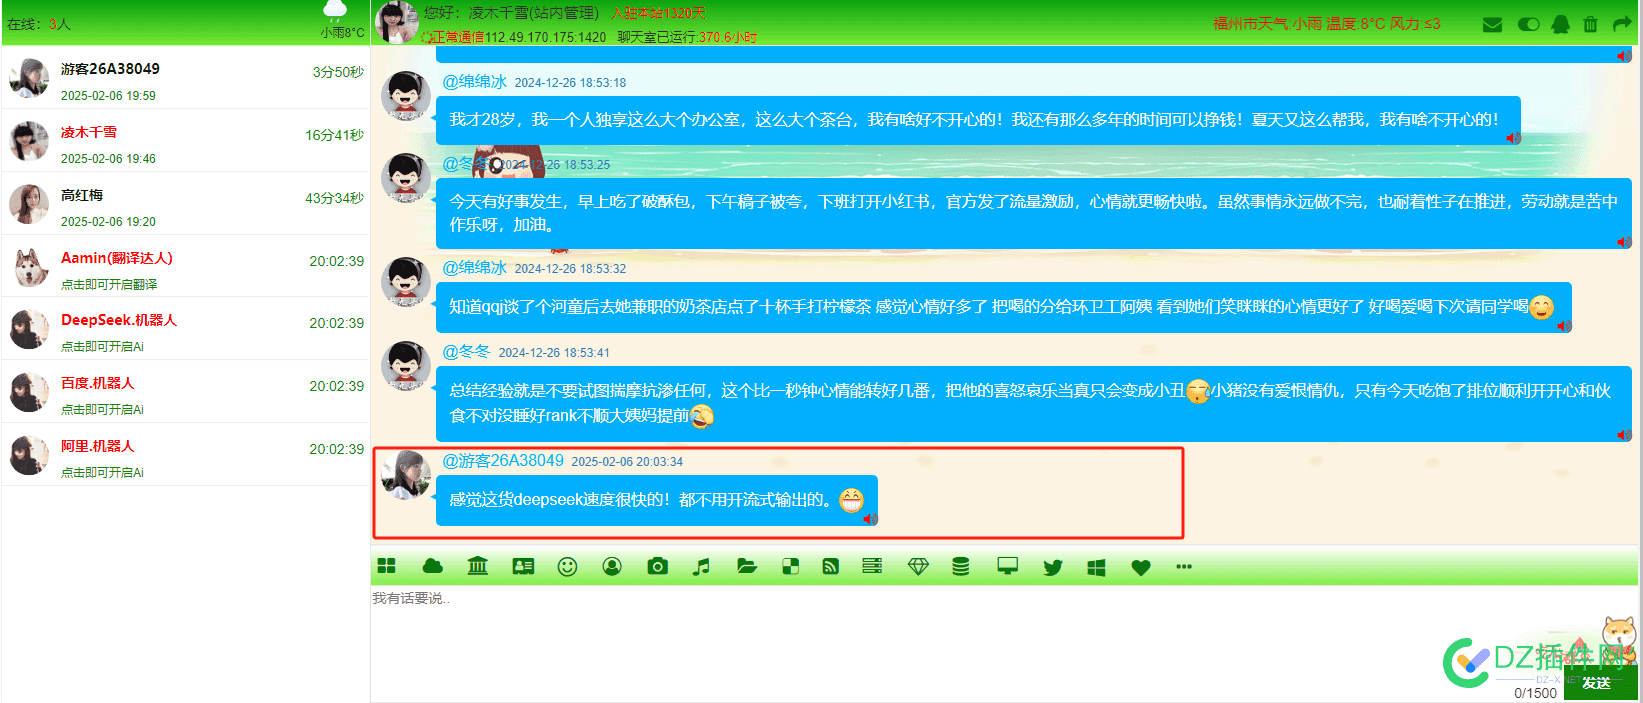Click the desktop monitor icon
Screen dimensions: 1643x703
1007,567
